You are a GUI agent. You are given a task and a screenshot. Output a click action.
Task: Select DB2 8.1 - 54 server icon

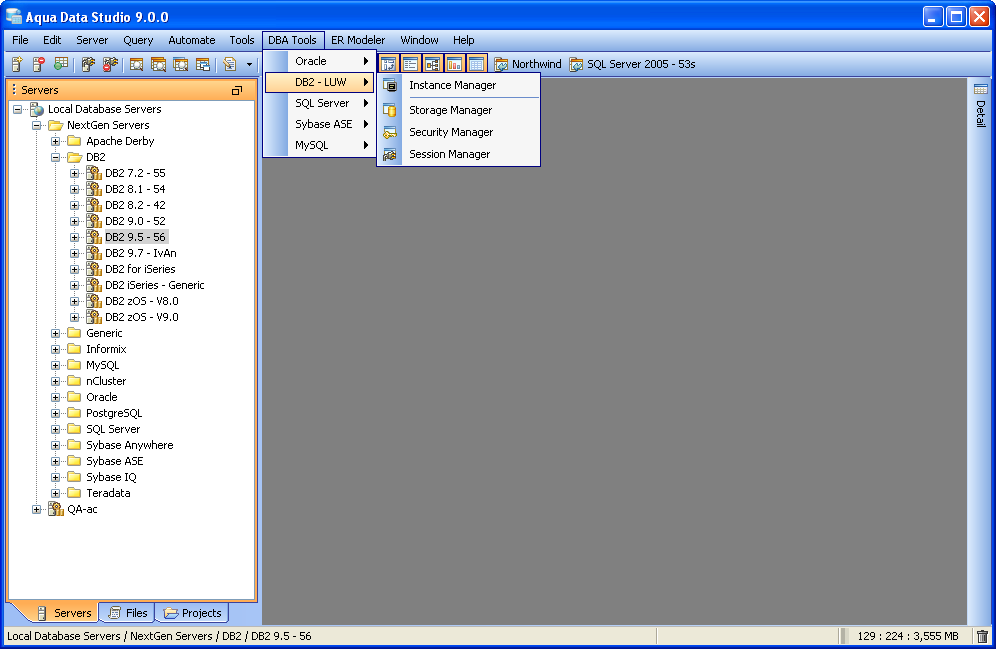pyautogui.click(x=94, y=189)
